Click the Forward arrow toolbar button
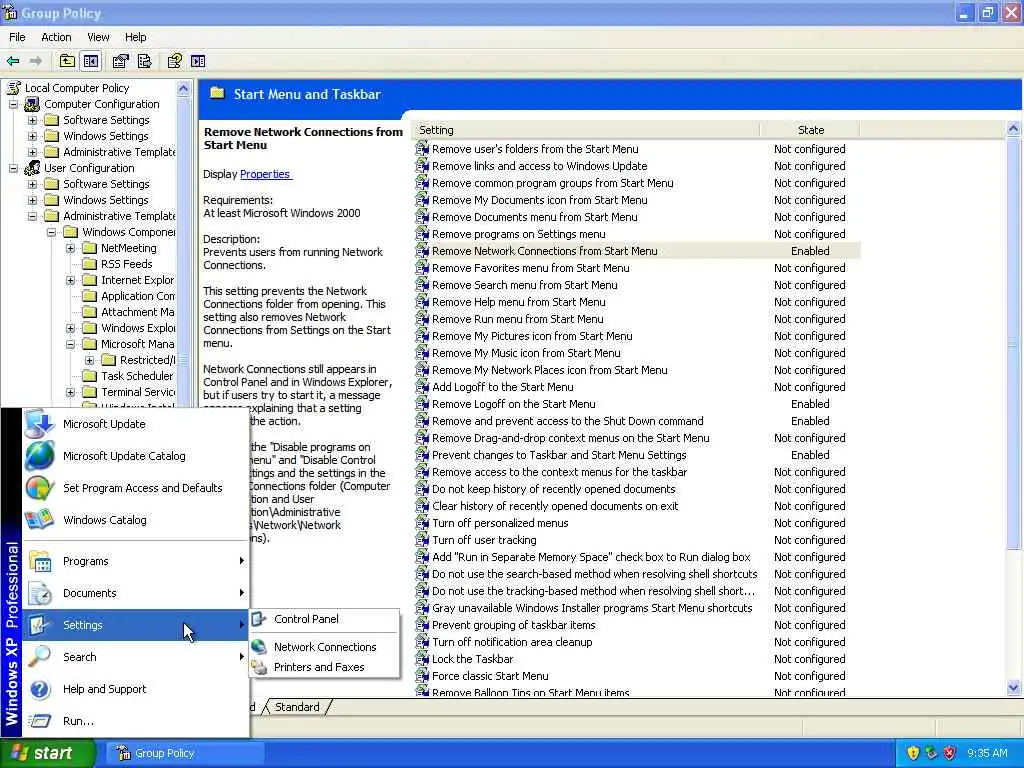1024x768 pixels. [x=36, y=61]
